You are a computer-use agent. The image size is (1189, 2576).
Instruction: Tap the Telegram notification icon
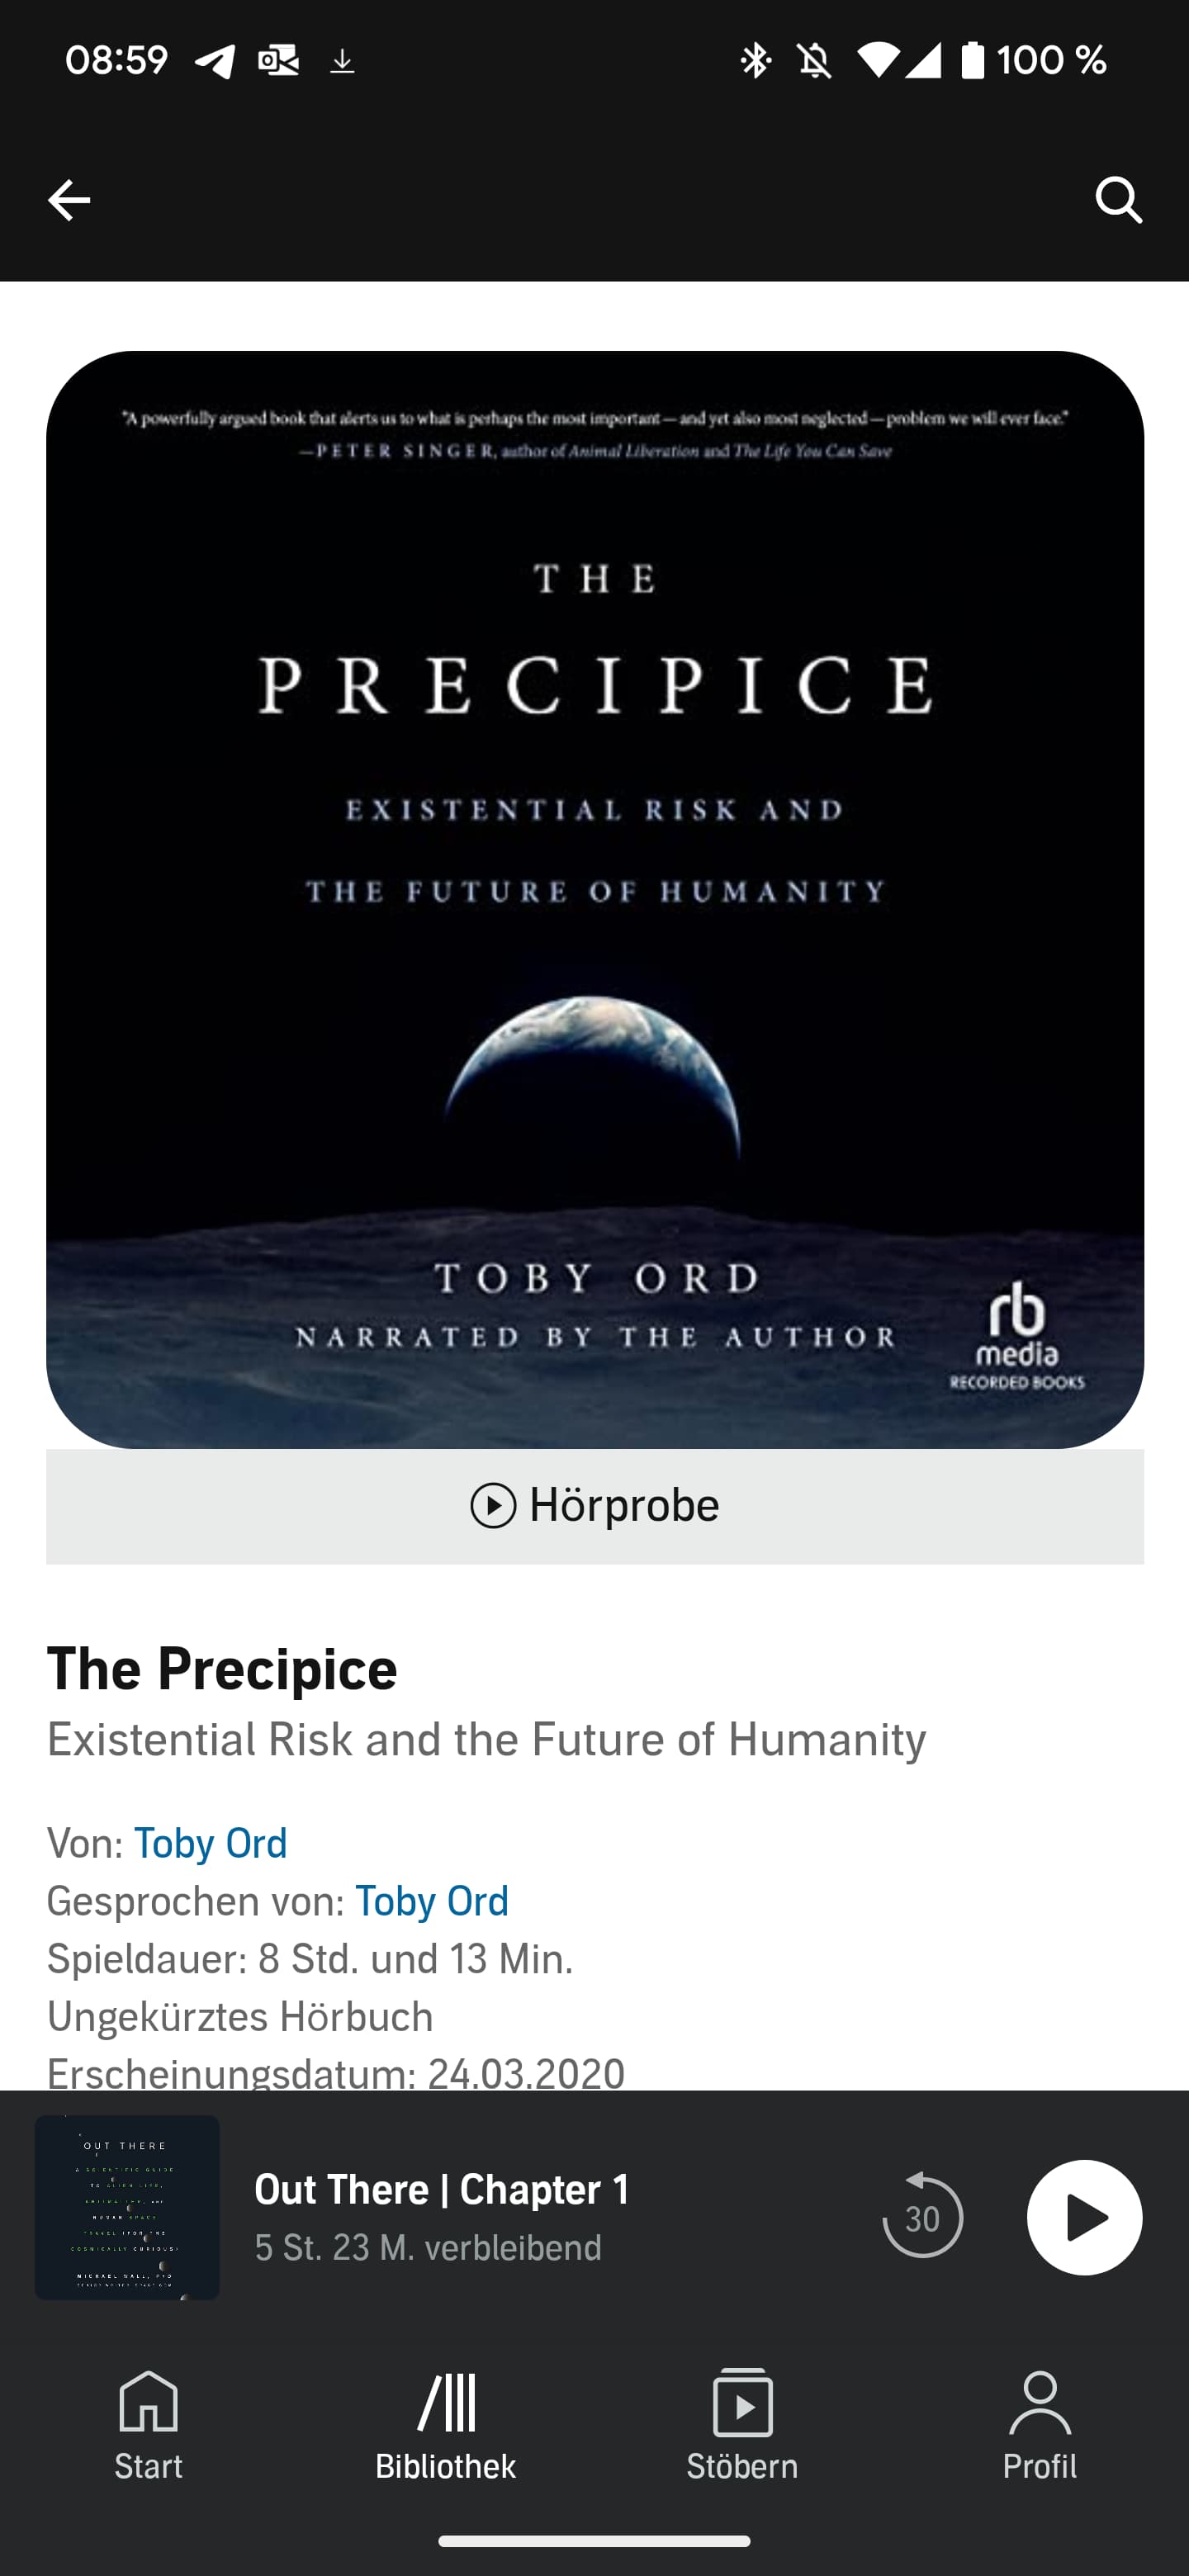pyautogui.click(x=215, y=61)
